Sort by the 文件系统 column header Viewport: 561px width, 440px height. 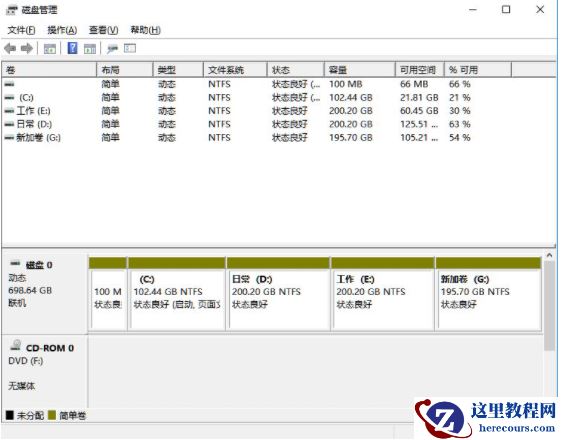[x=235, y=70]
